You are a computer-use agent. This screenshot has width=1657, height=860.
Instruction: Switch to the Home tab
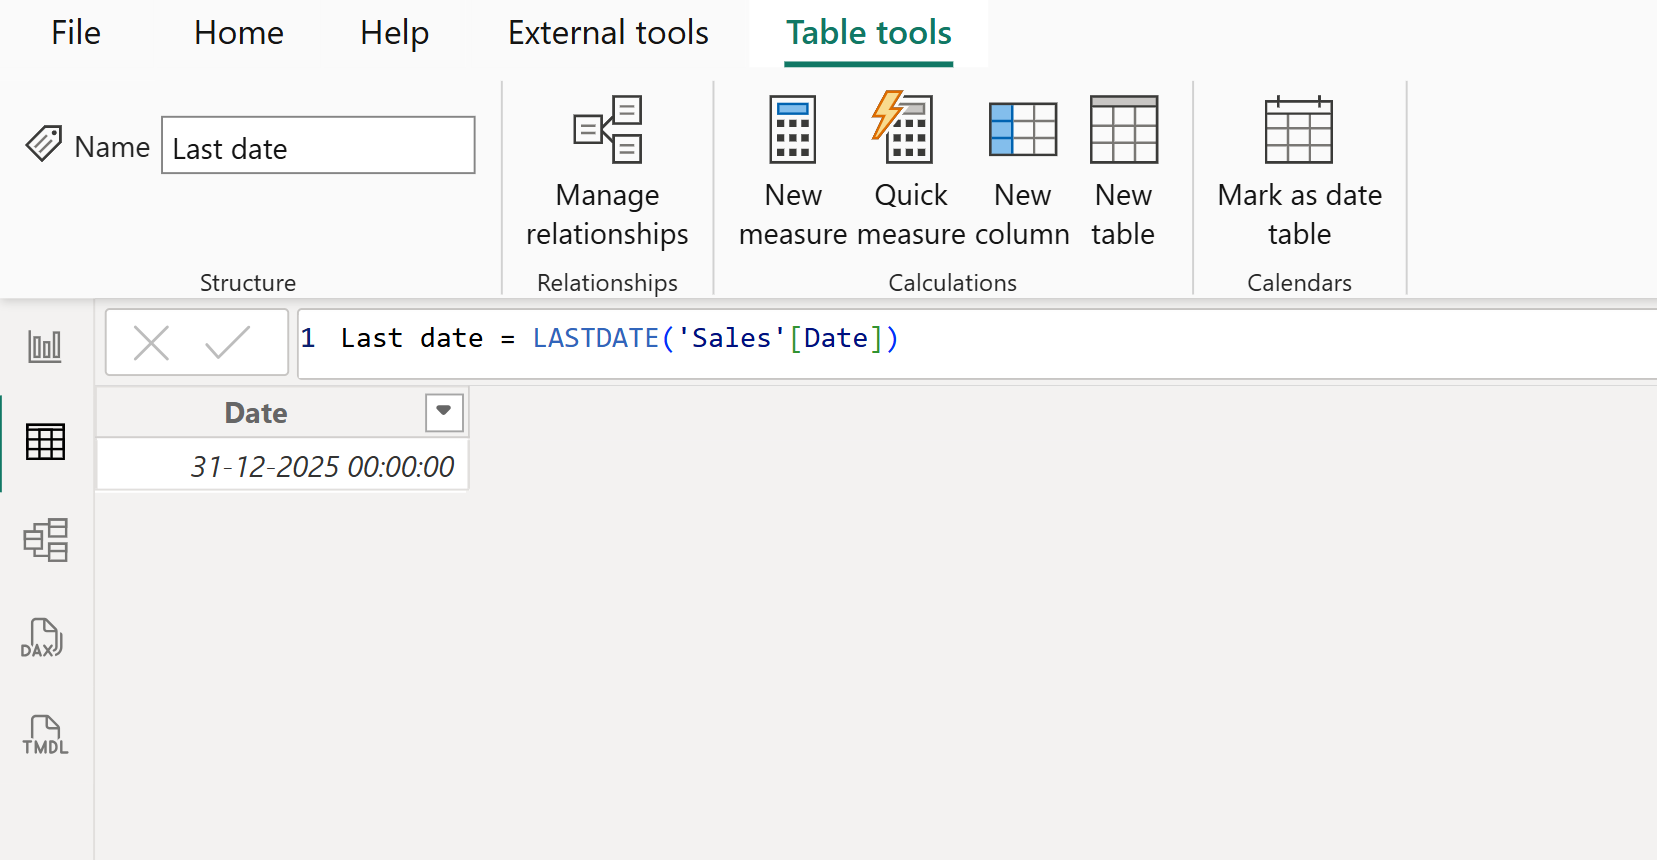click(x=239, y=33)
